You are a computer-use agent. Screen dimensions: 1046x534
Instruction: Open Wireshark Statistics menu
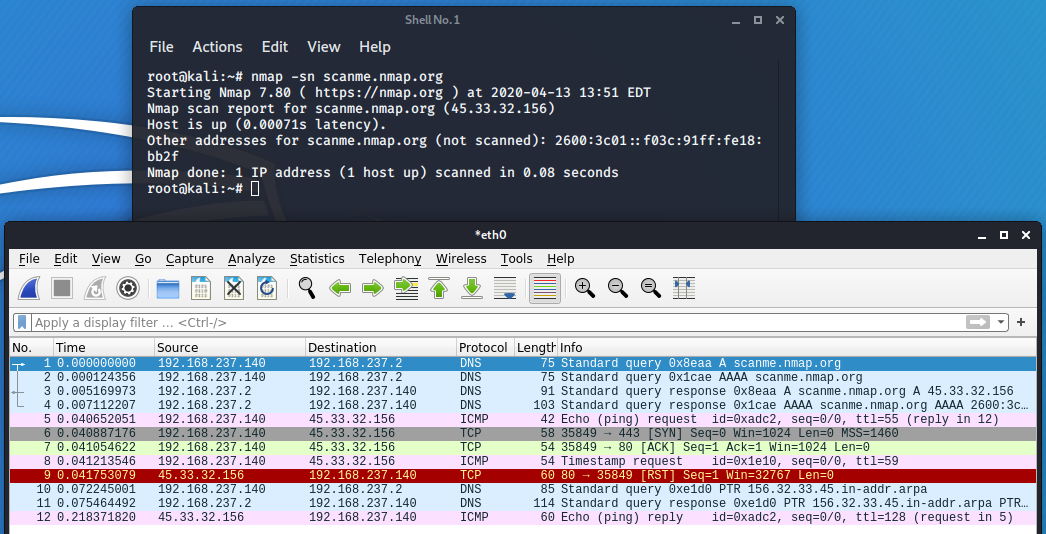pos(317,258)
